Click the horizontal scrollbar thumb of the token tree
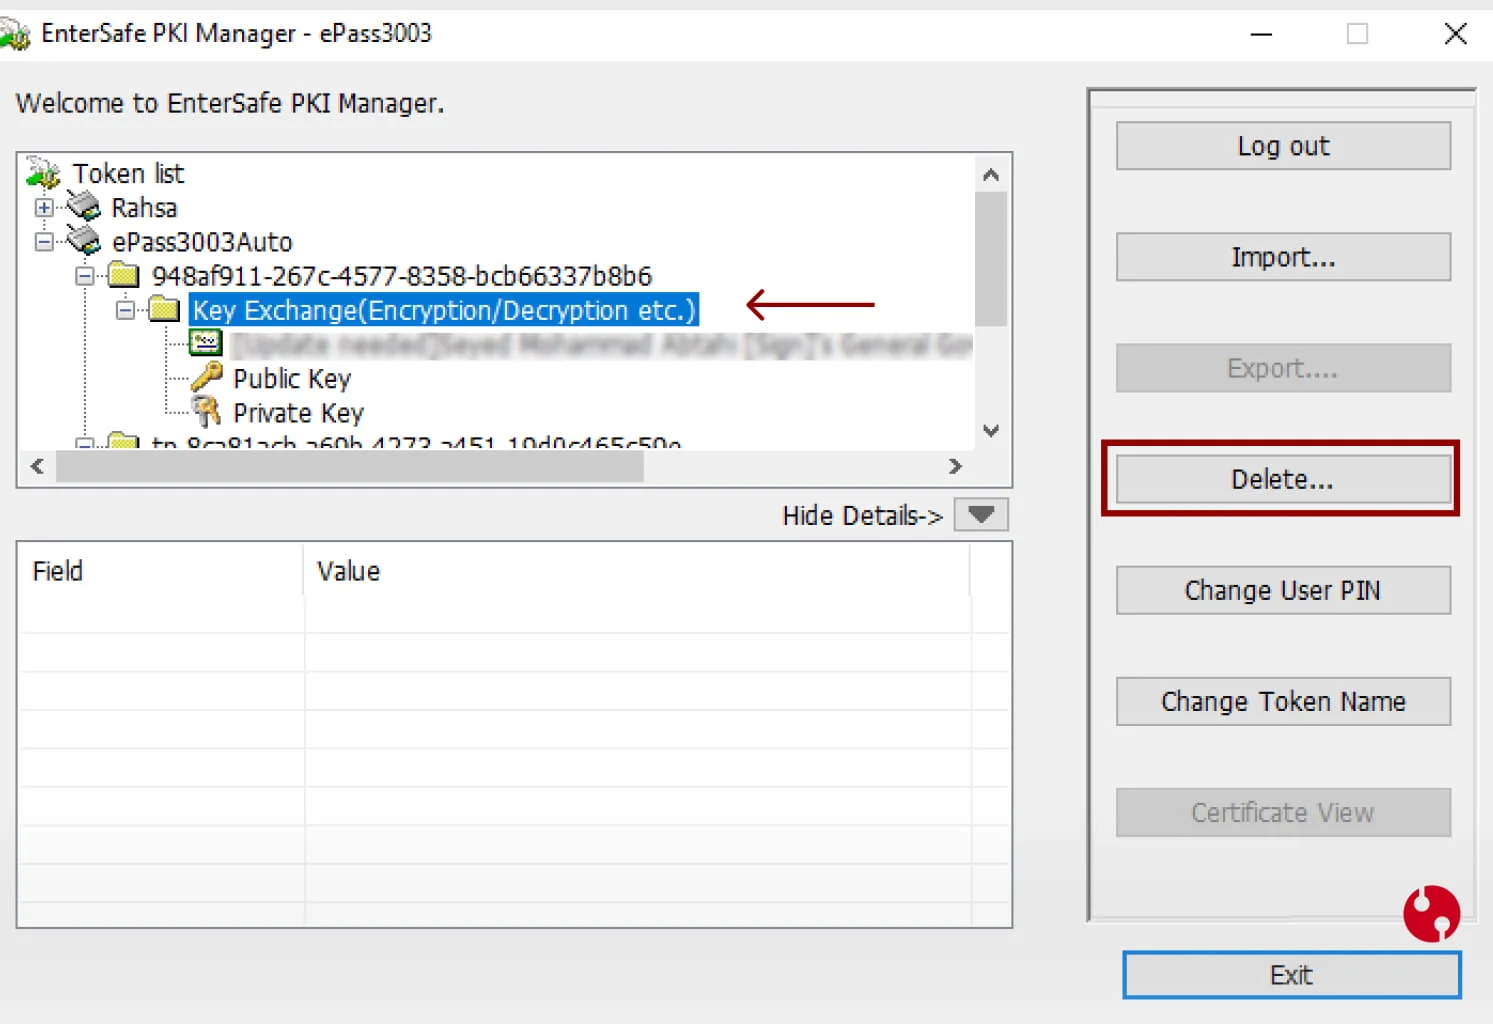Image resolution: width=1493 pixels, height=1024 pixels. 349,466
